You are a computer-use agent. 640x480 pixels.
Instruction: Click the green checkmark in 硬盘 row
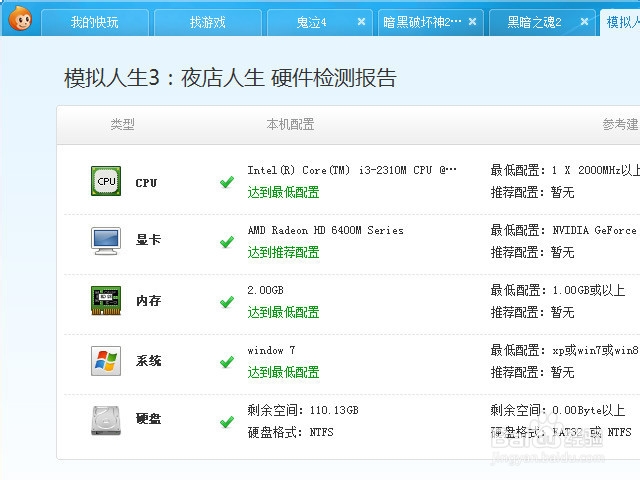[227, 422]
